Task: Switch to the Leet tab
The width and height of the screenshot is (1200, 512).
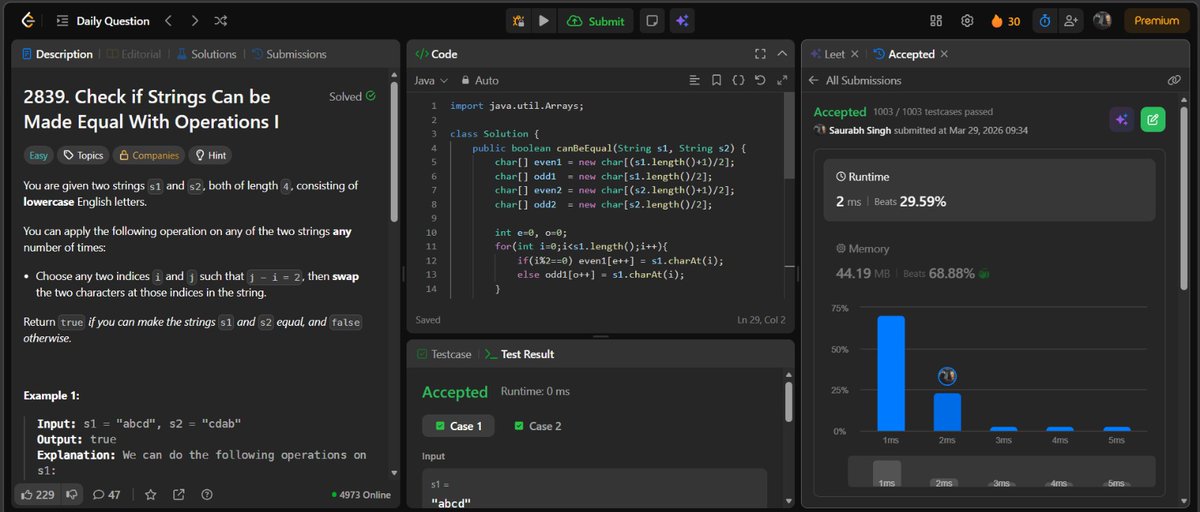Action: click(x=828, y=54)
